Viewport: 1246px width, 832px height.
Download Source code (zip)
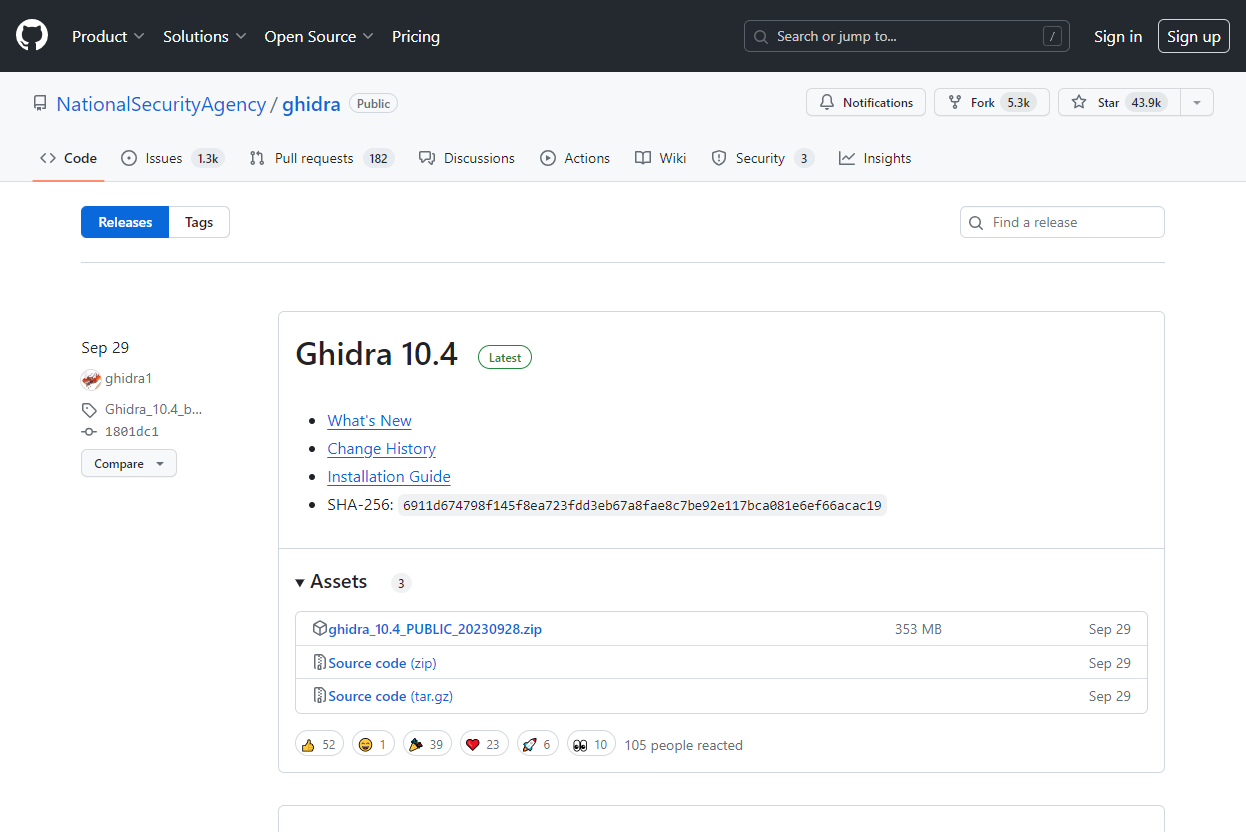[382, 663]
